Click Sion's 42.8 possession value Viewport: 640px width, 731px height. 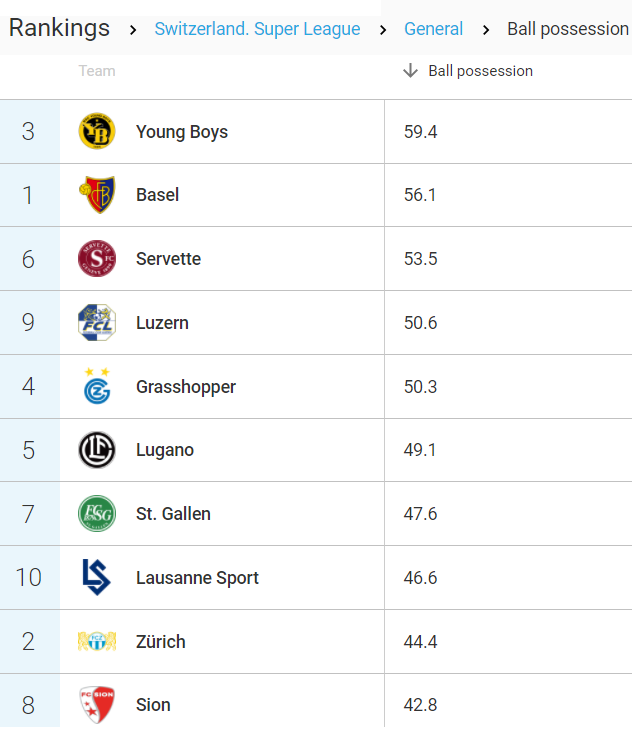420,705
